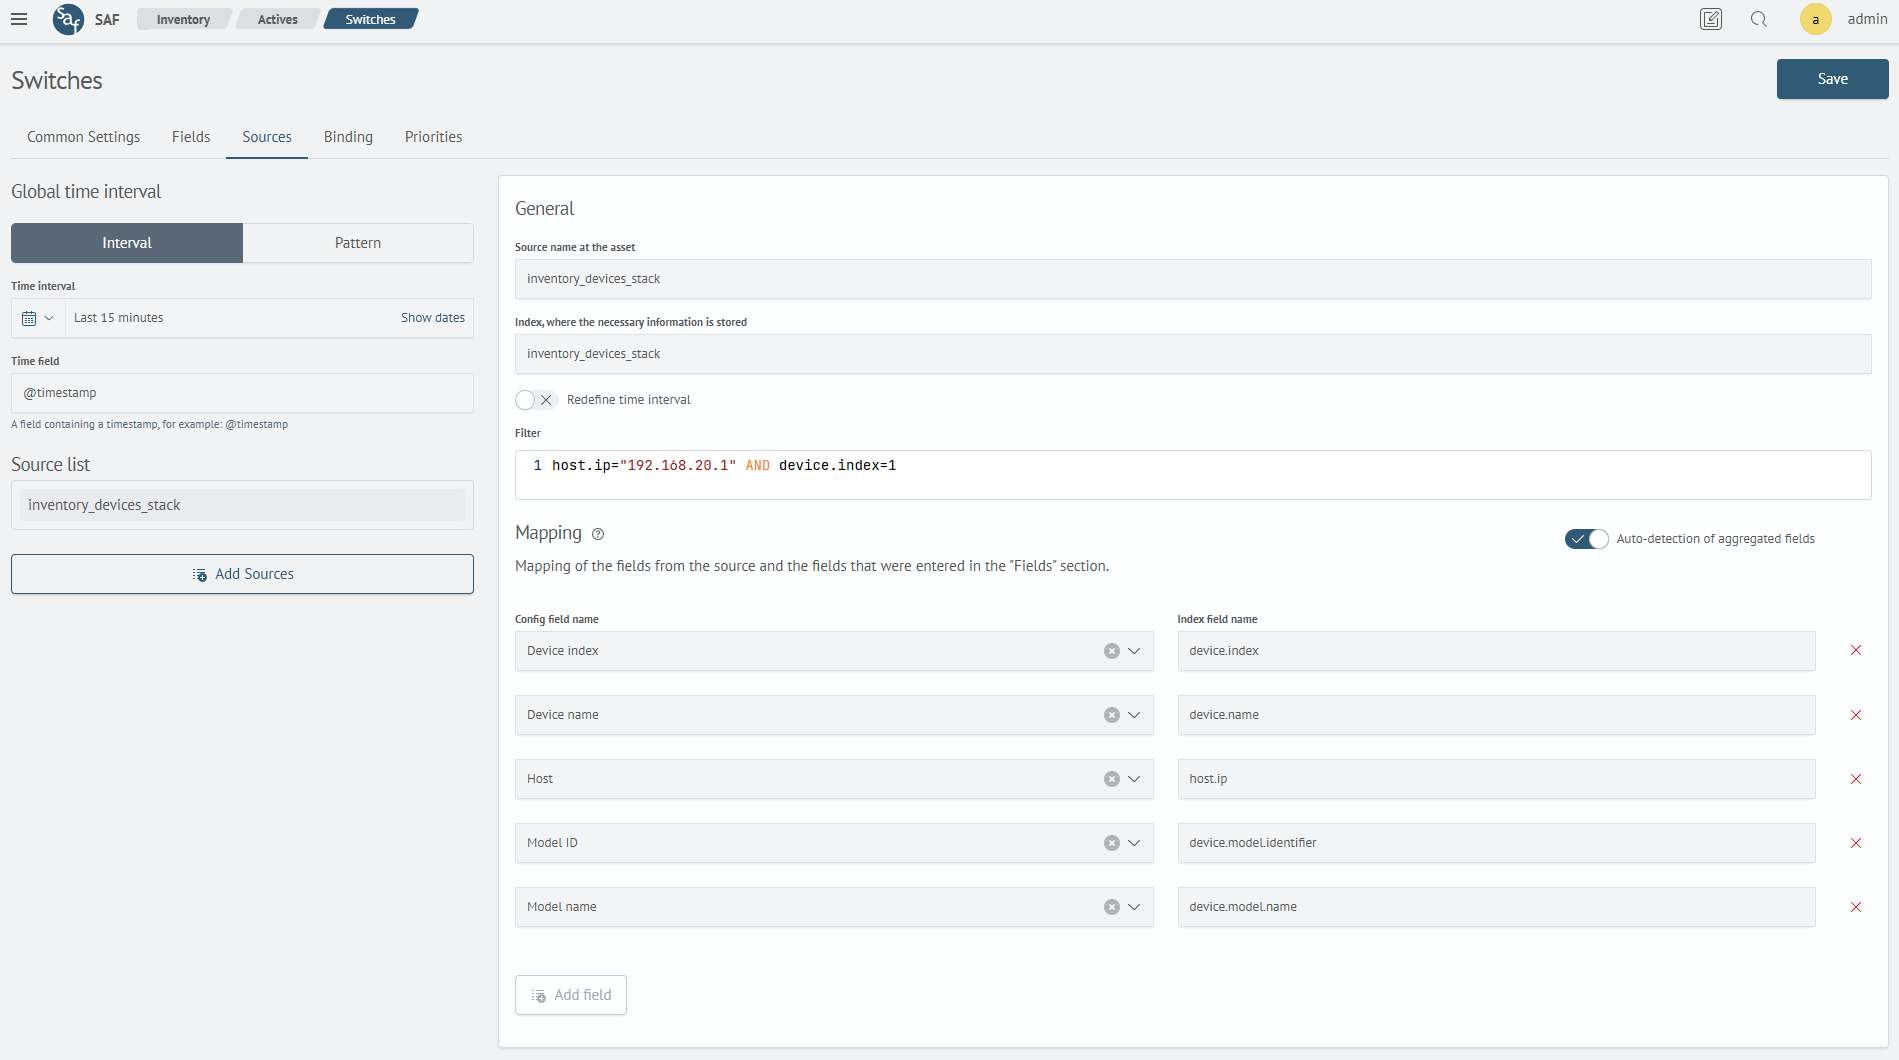This screenshot has width=1899, height=1060.
Task: Click the device.name index field input
Action: pos(1496,715)
